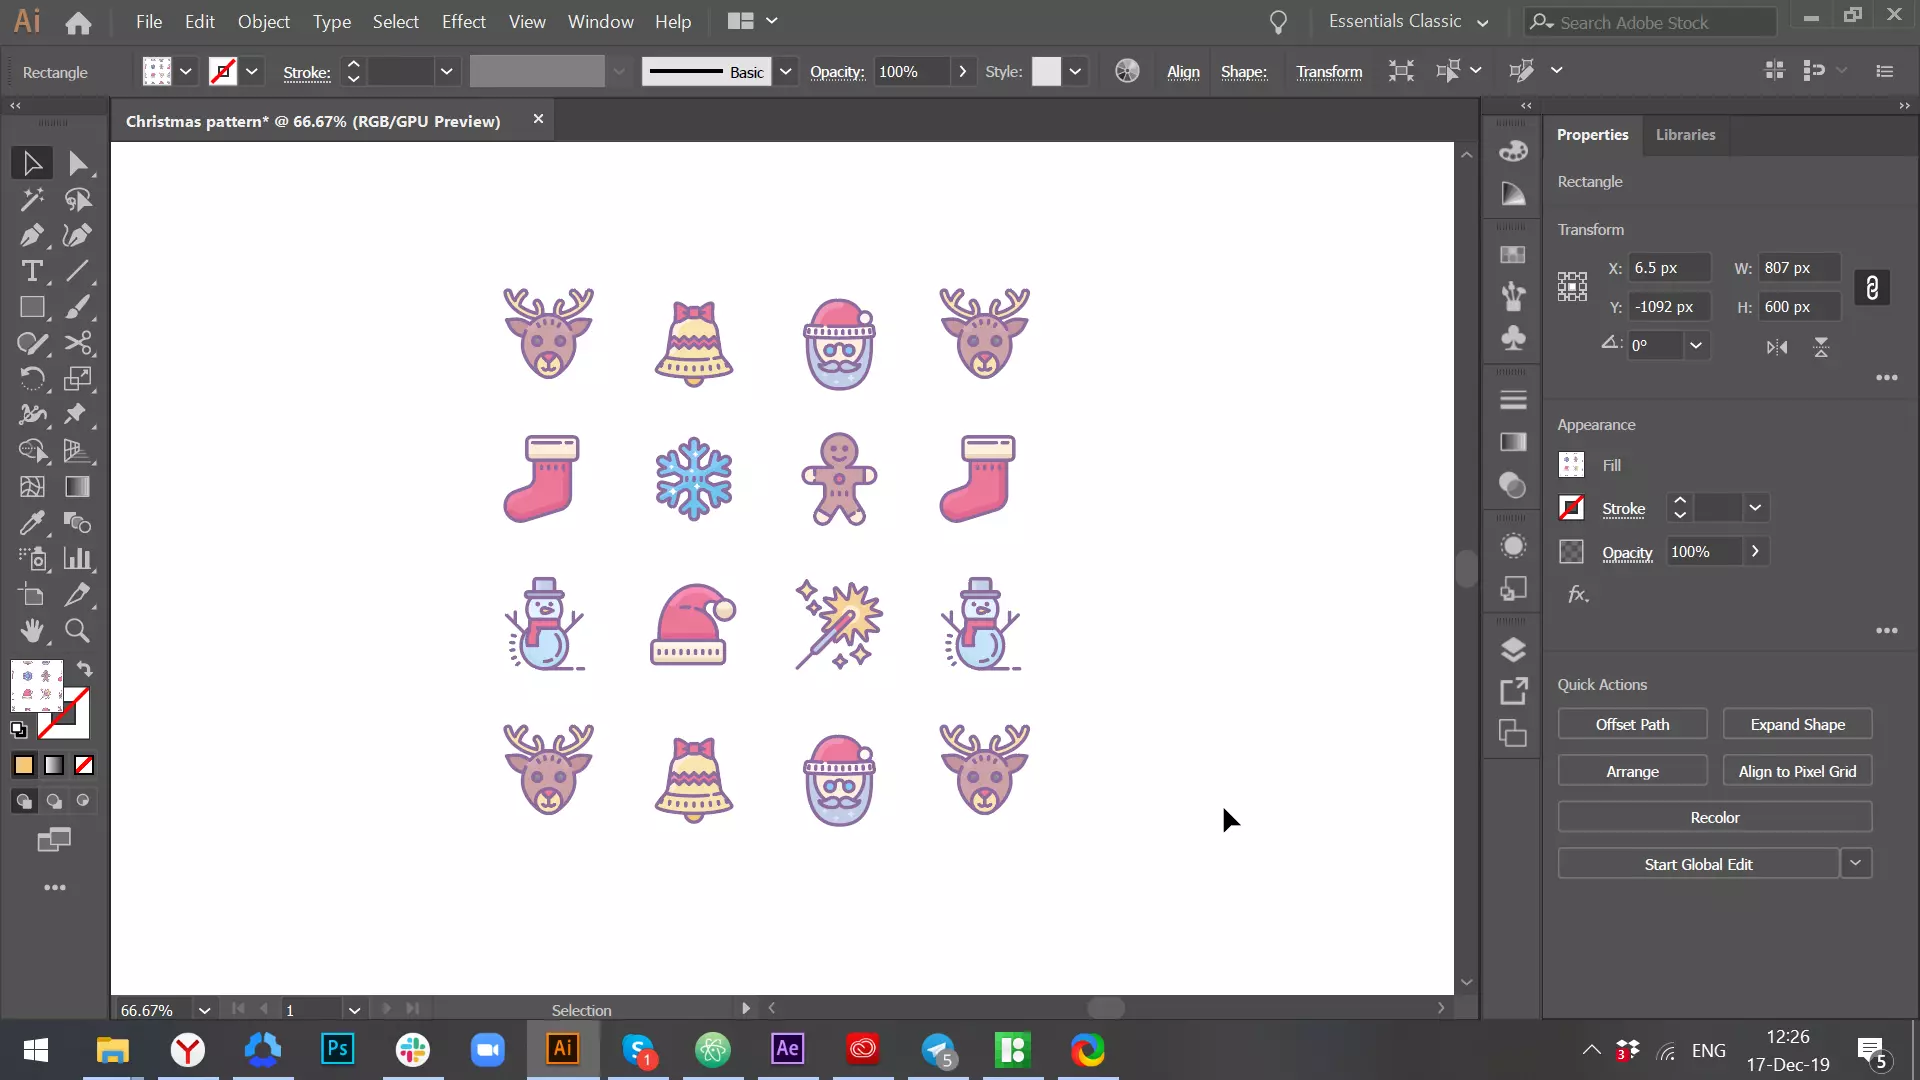Open the Window menu

[600, 21]
